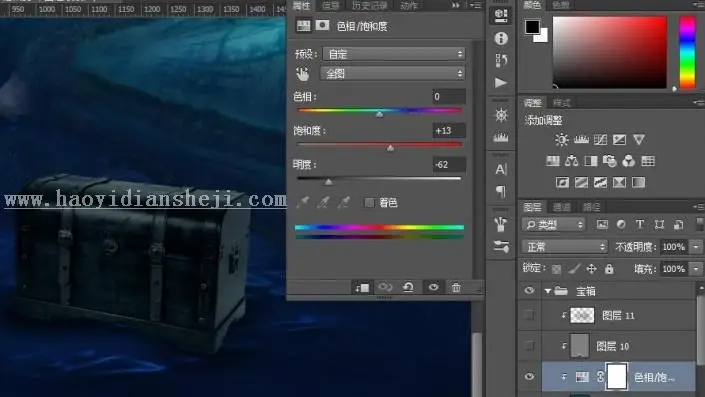The height and width of the screenshot is (397, 705).
Task: Activate the on-image targeted adjustment hand tool
Action: point(303,74)
